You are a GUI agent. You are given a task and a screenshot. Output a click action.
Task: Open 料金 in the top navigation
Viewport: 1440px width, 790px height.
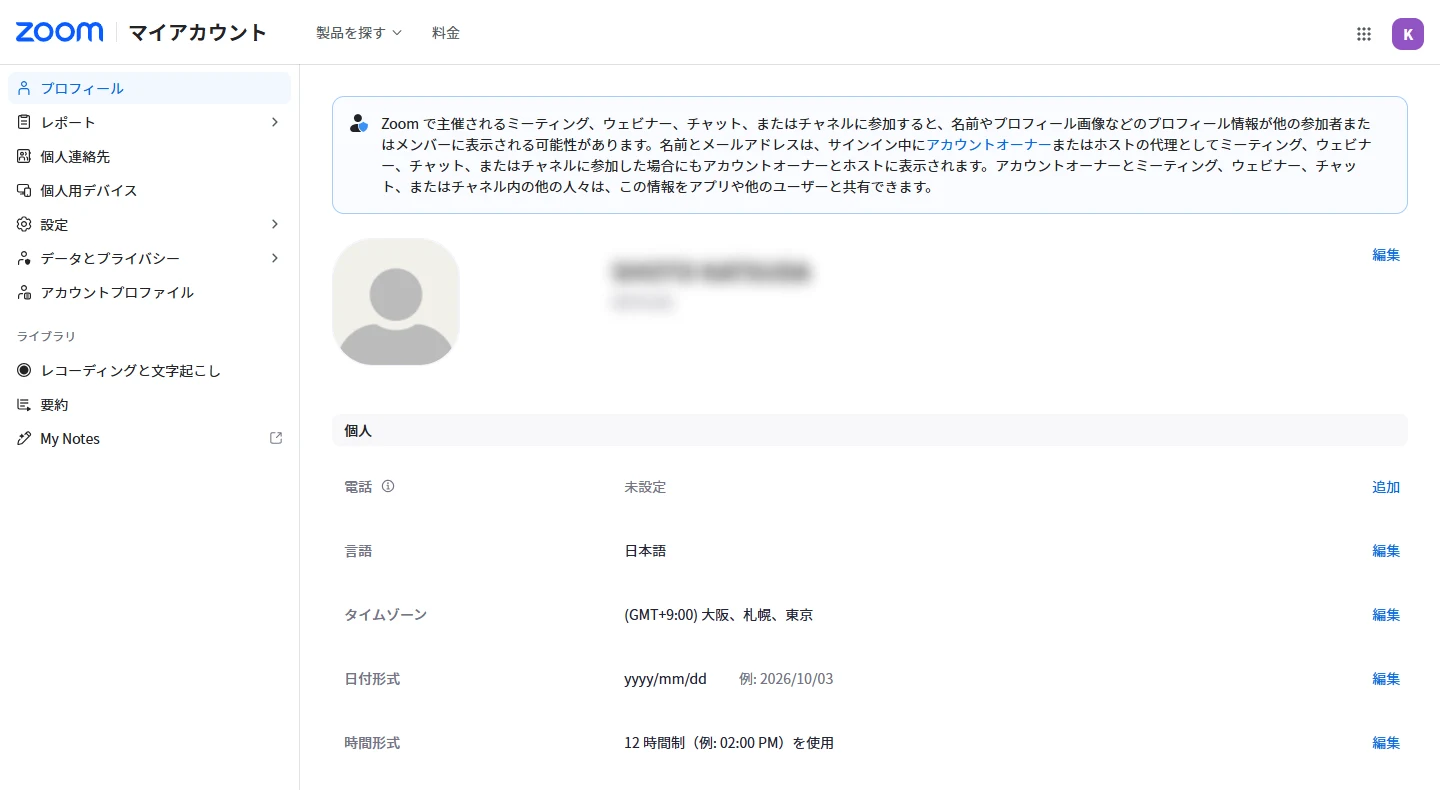446,32
